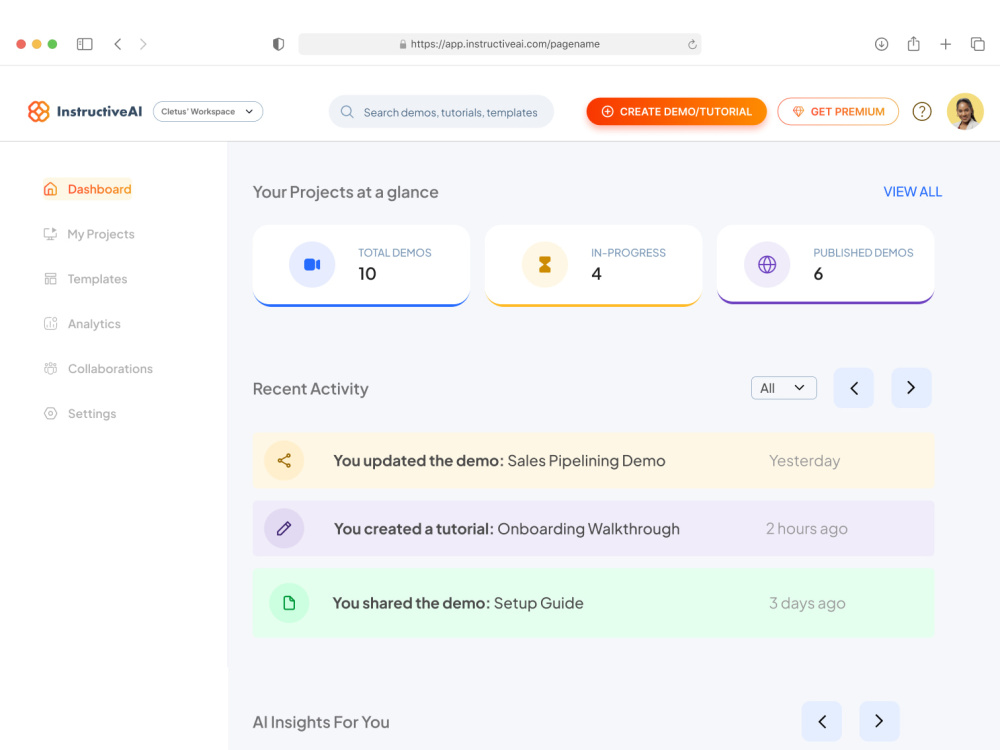Click the Templates layout icon
The width and height of the screenshot is (1000, 750).
(50, 279)
